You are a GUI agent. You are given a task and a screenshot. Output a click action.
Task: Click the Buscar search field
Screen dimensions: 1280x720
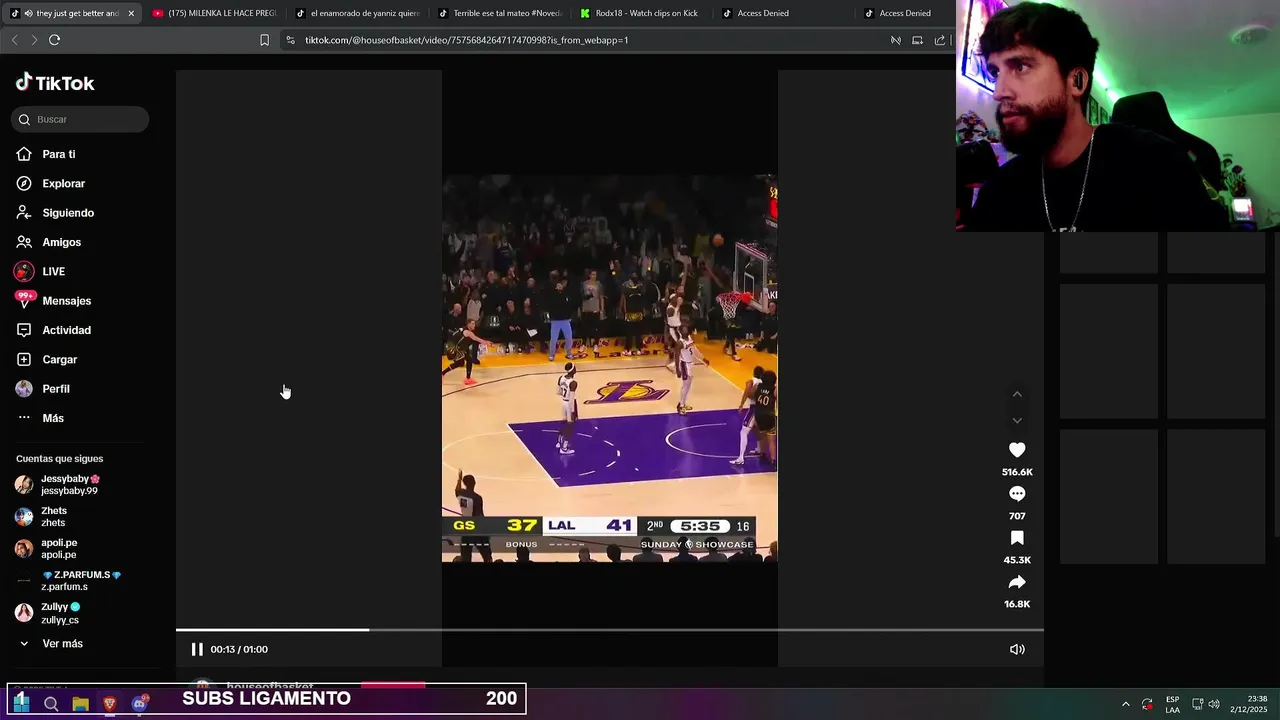[80, 119]
